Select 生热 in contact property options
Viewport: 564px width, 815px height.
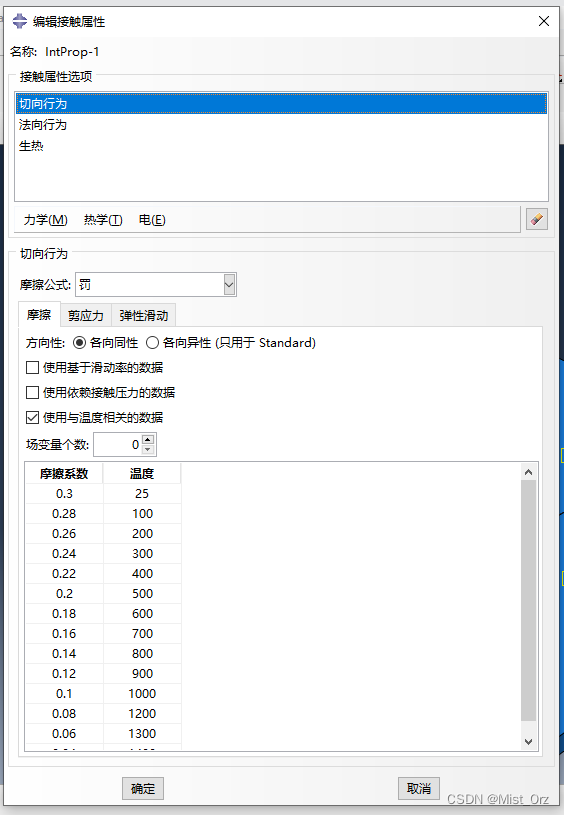[281, 146]
